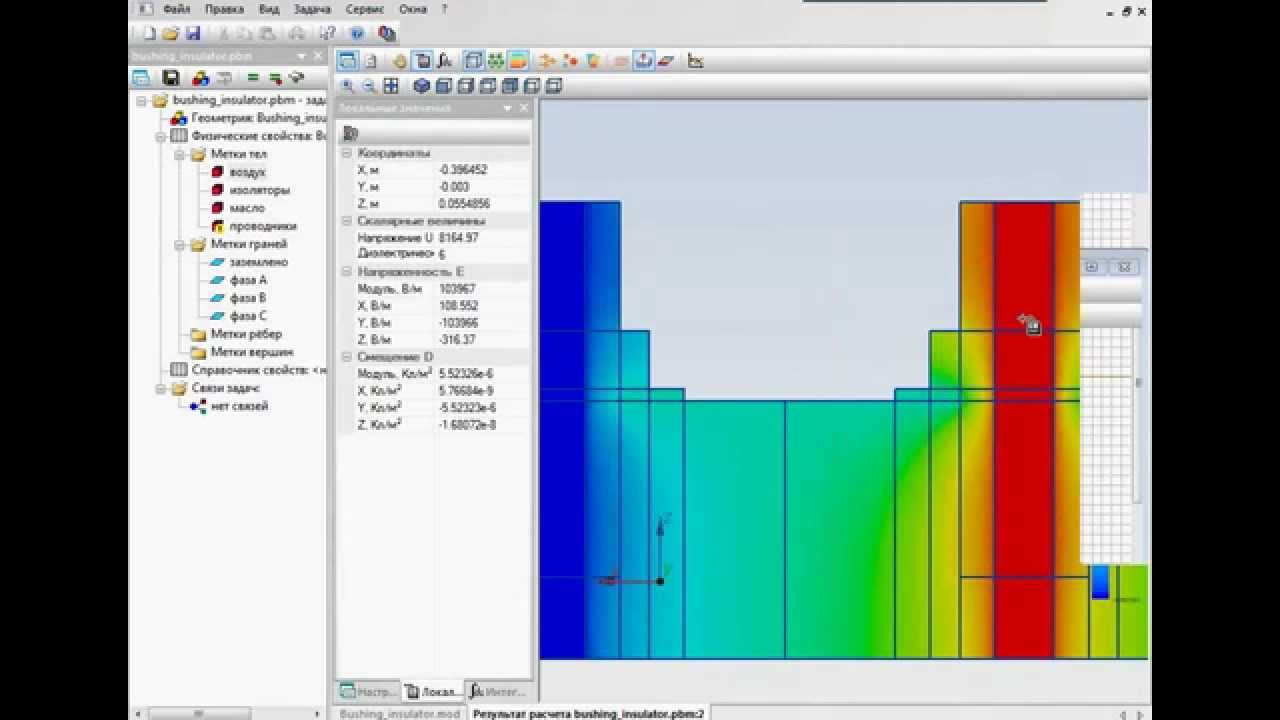
Task: Click the orange vector arrows icon
Action: pyautogui.click(x=548, y=61)
